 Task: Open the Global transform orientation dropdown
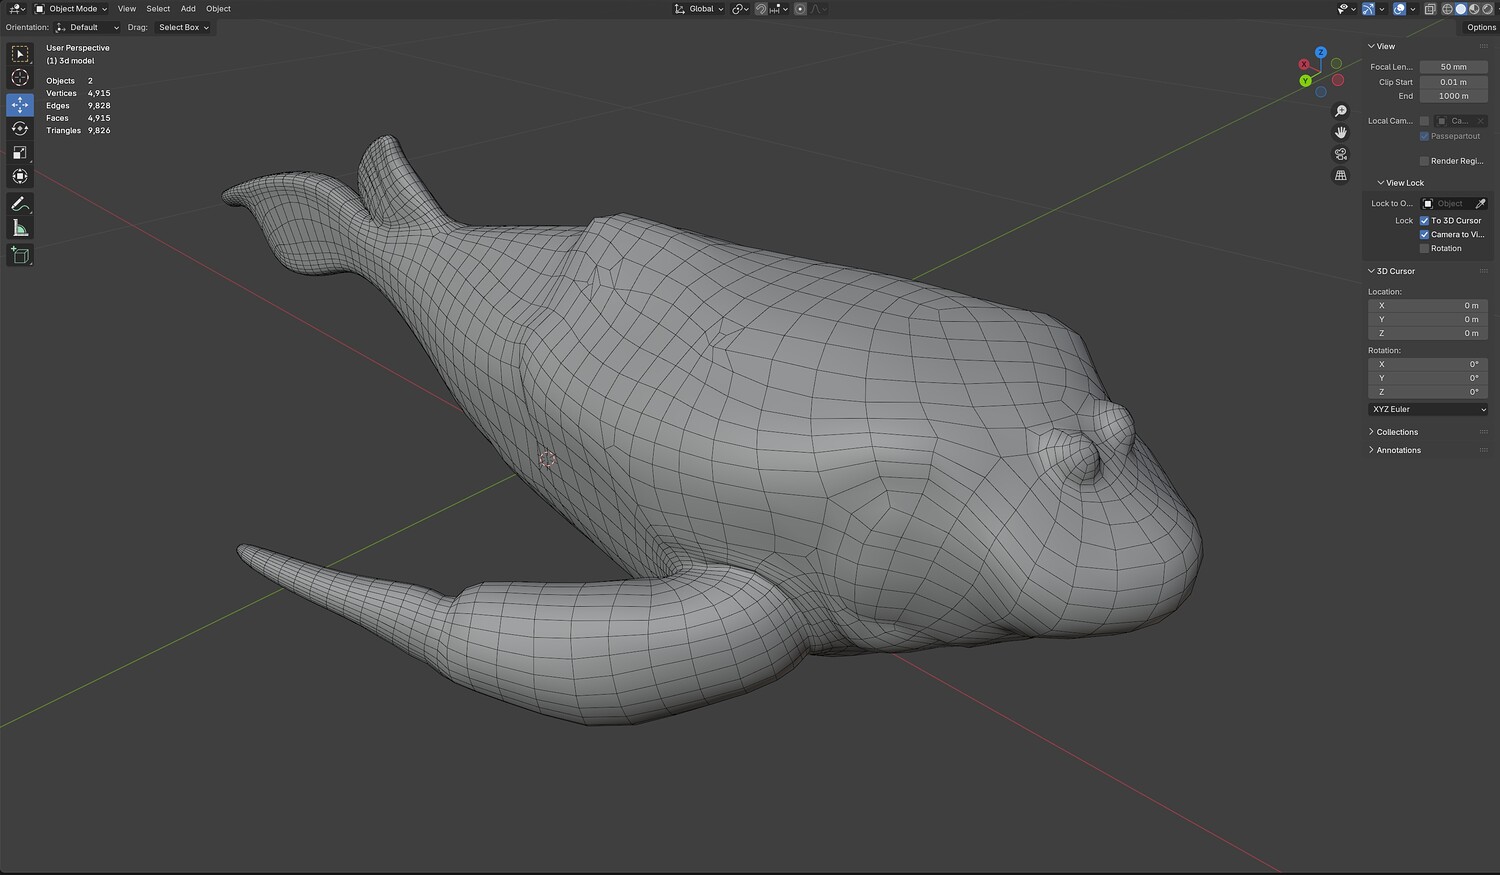pyautogui.click(x=699, y=9)
